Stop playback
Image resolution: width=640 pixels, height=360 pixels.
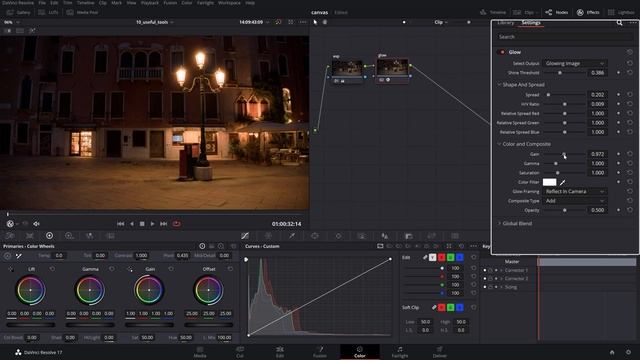142,224
